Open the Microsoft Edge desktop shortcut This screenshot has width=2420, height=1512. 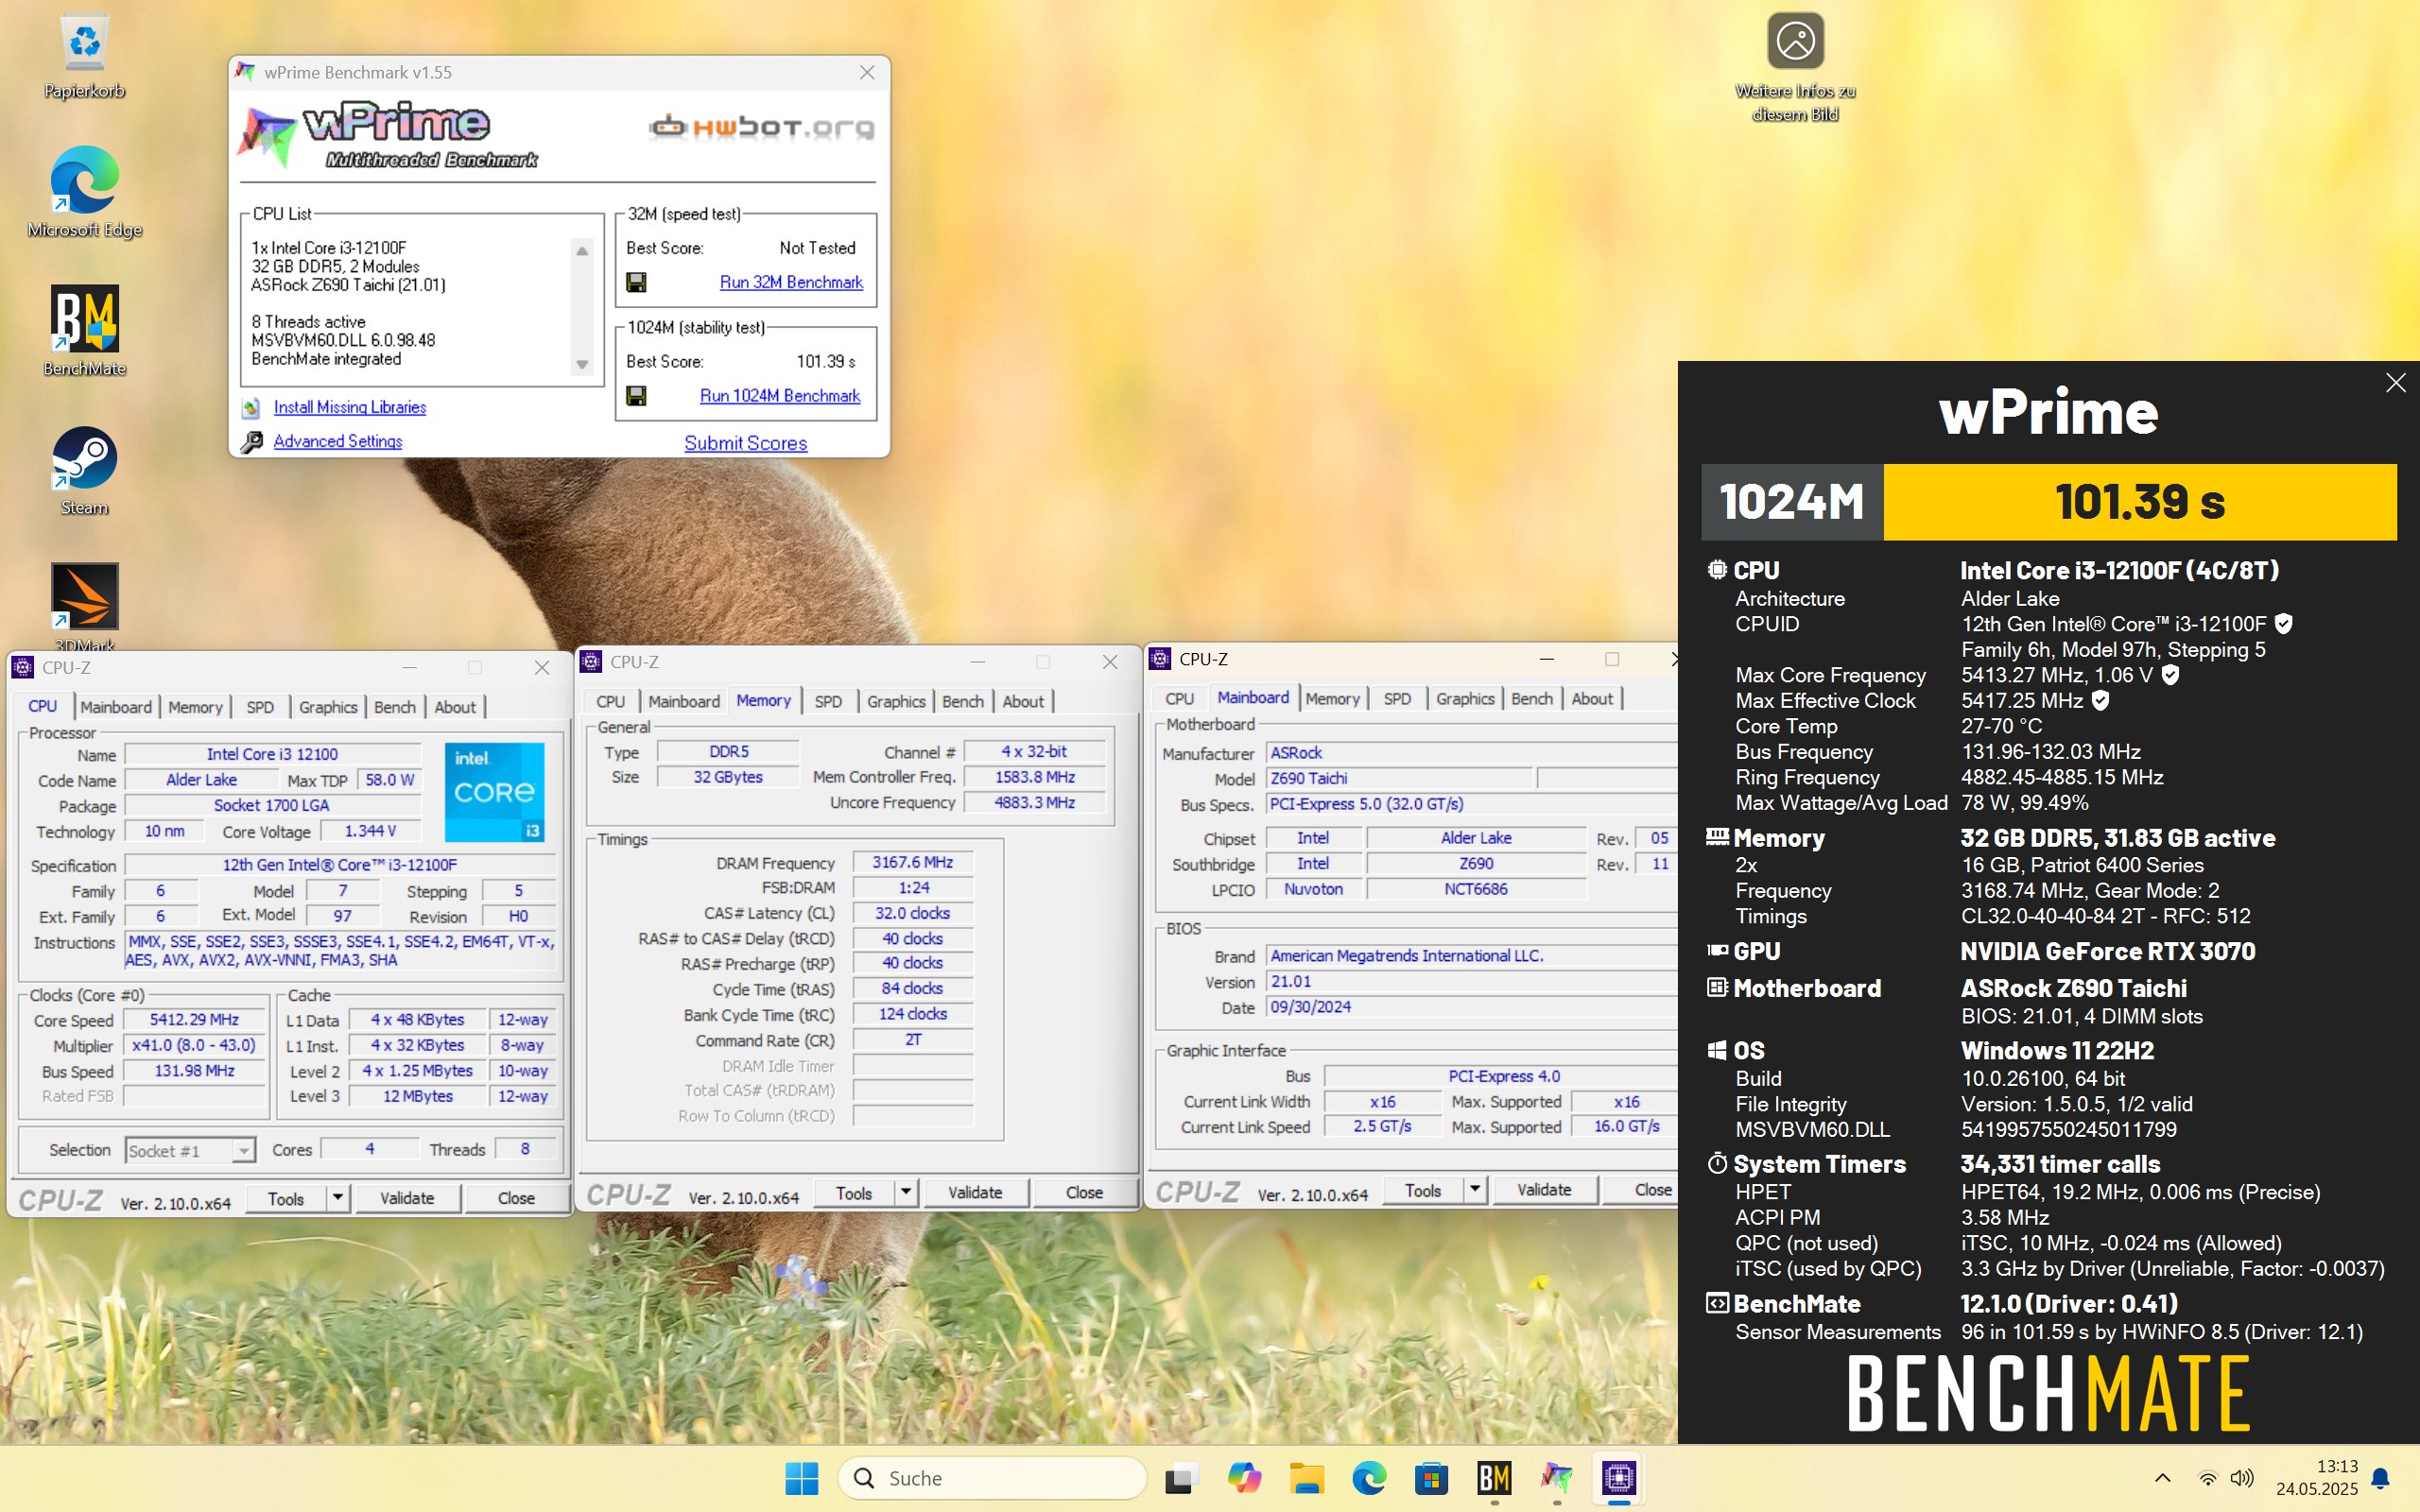[85, 193]
